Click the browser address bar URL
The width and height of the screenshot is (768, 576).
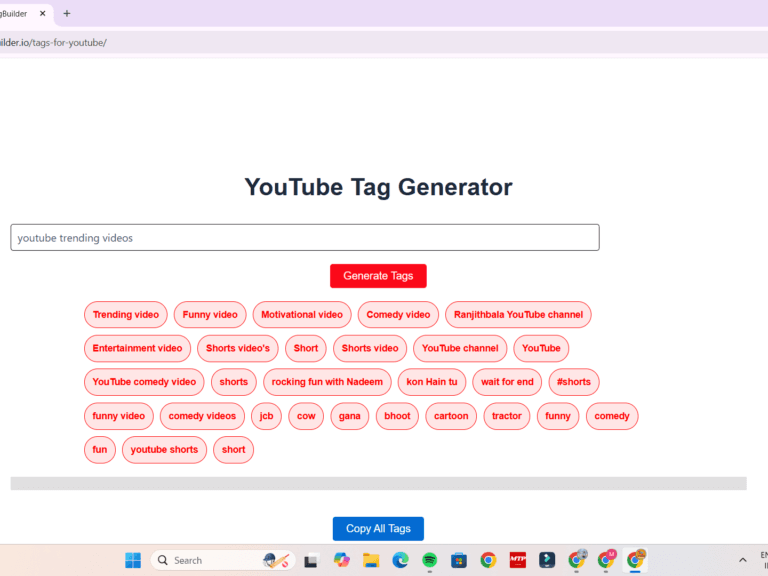[53, 43]
